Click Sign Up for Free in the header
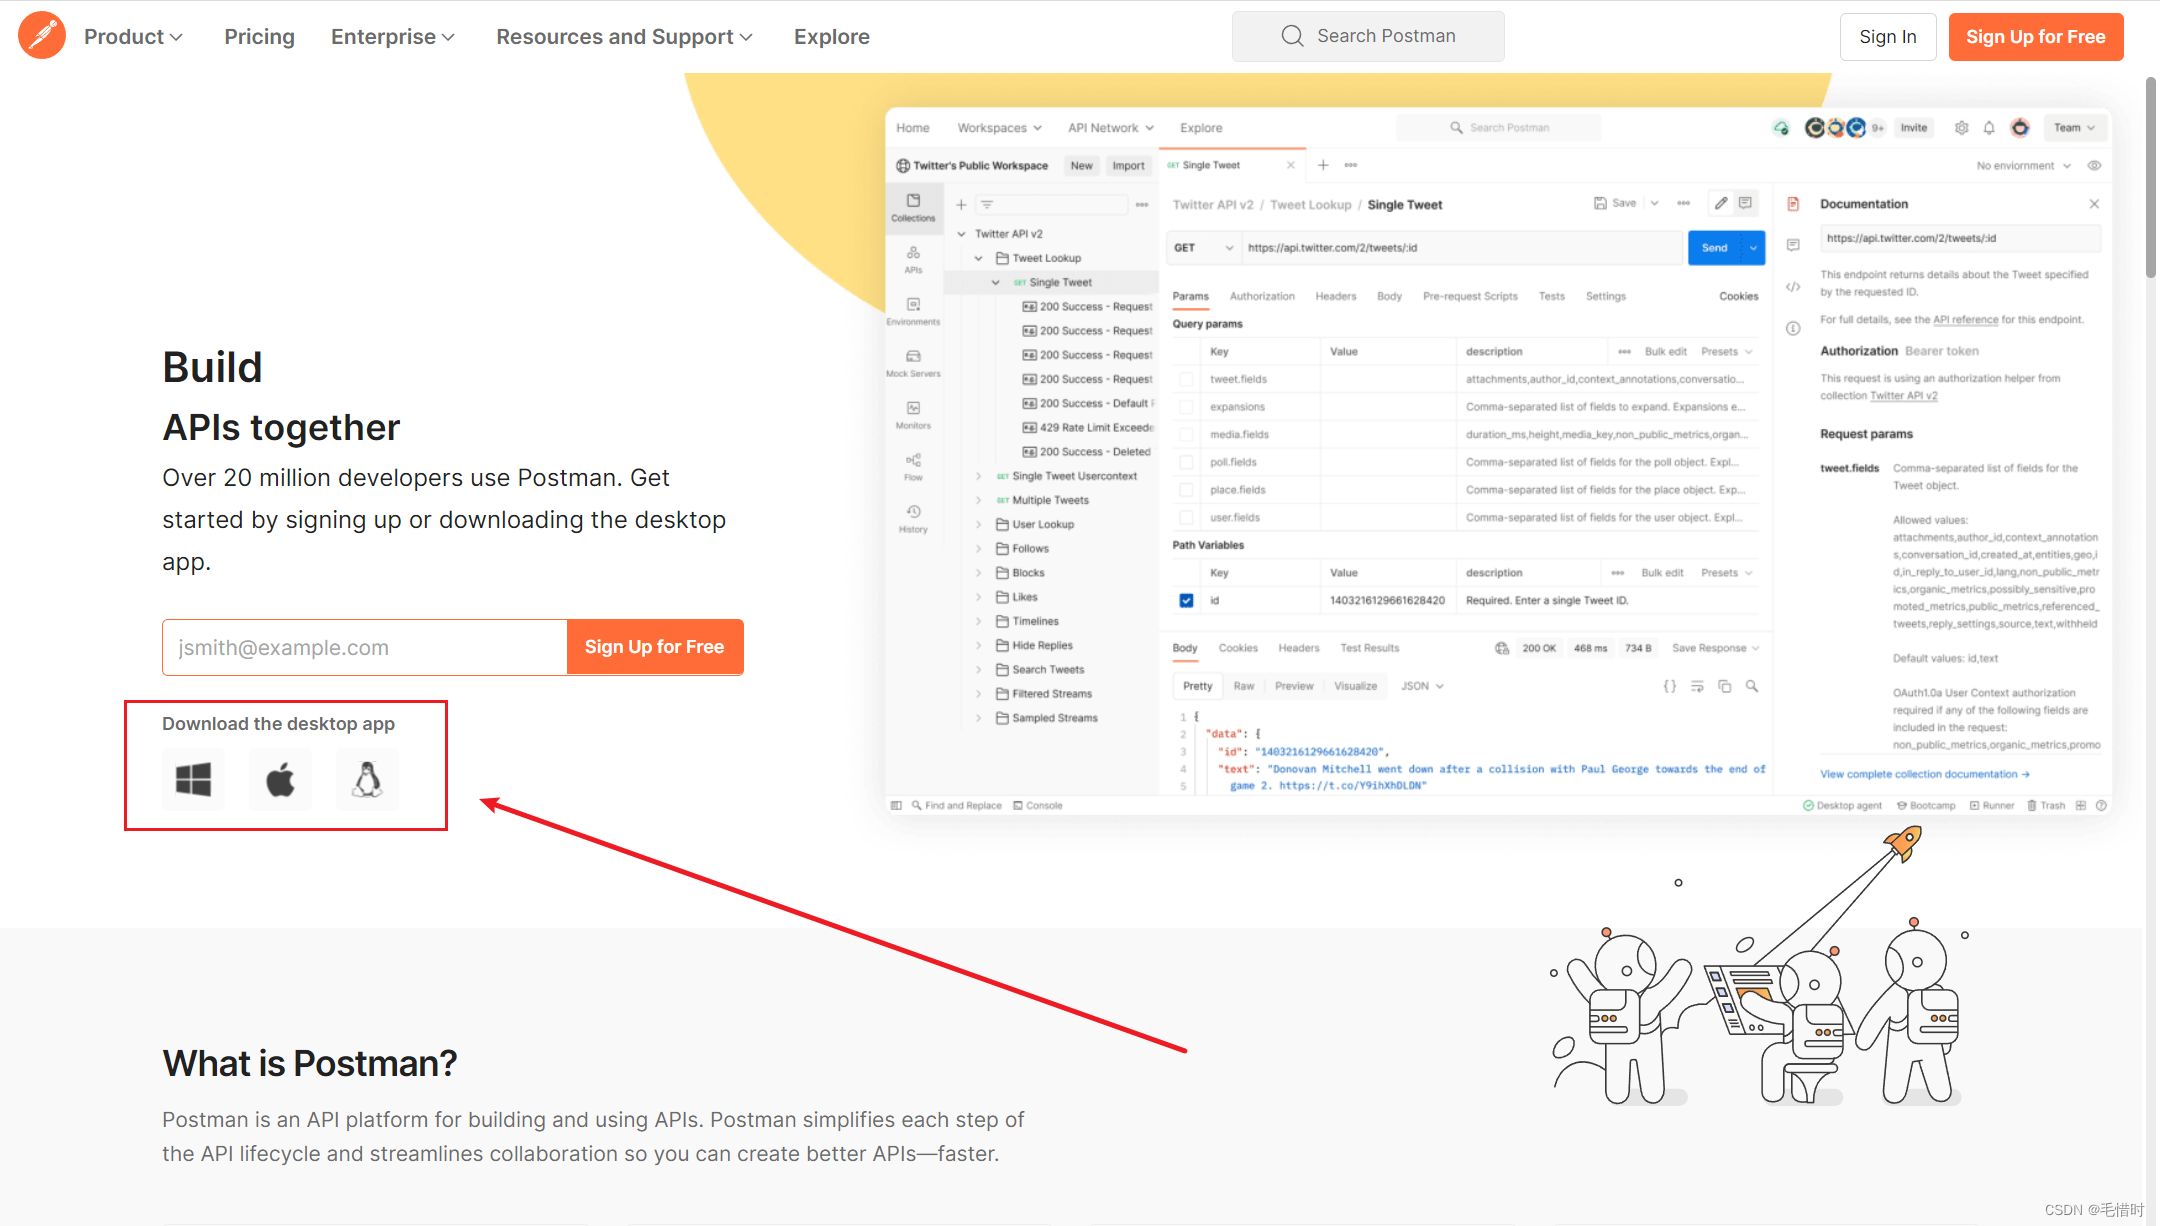The image size is (2160, 1226). pyautogui.click(x=2035, y=37)
